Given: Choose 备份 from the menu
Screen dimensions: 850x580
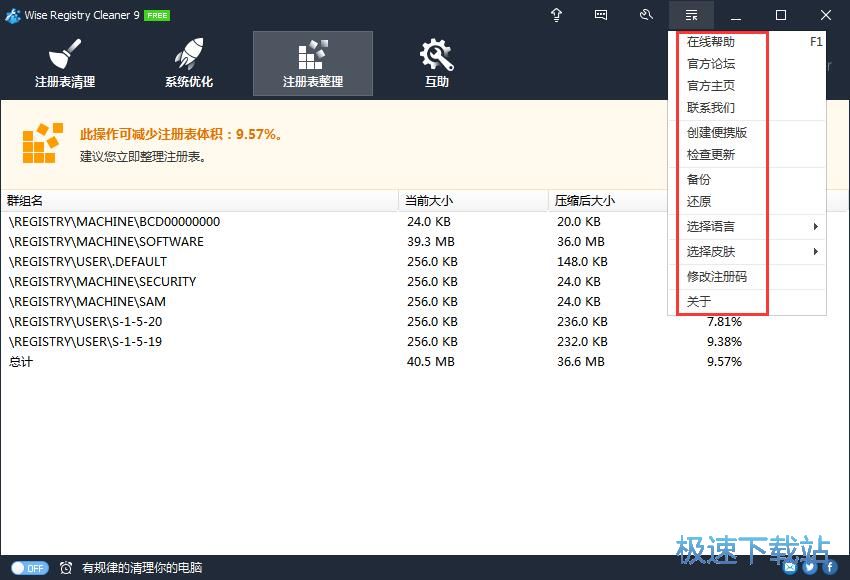Looking at the screenshot, I should (x=747, y=179).
